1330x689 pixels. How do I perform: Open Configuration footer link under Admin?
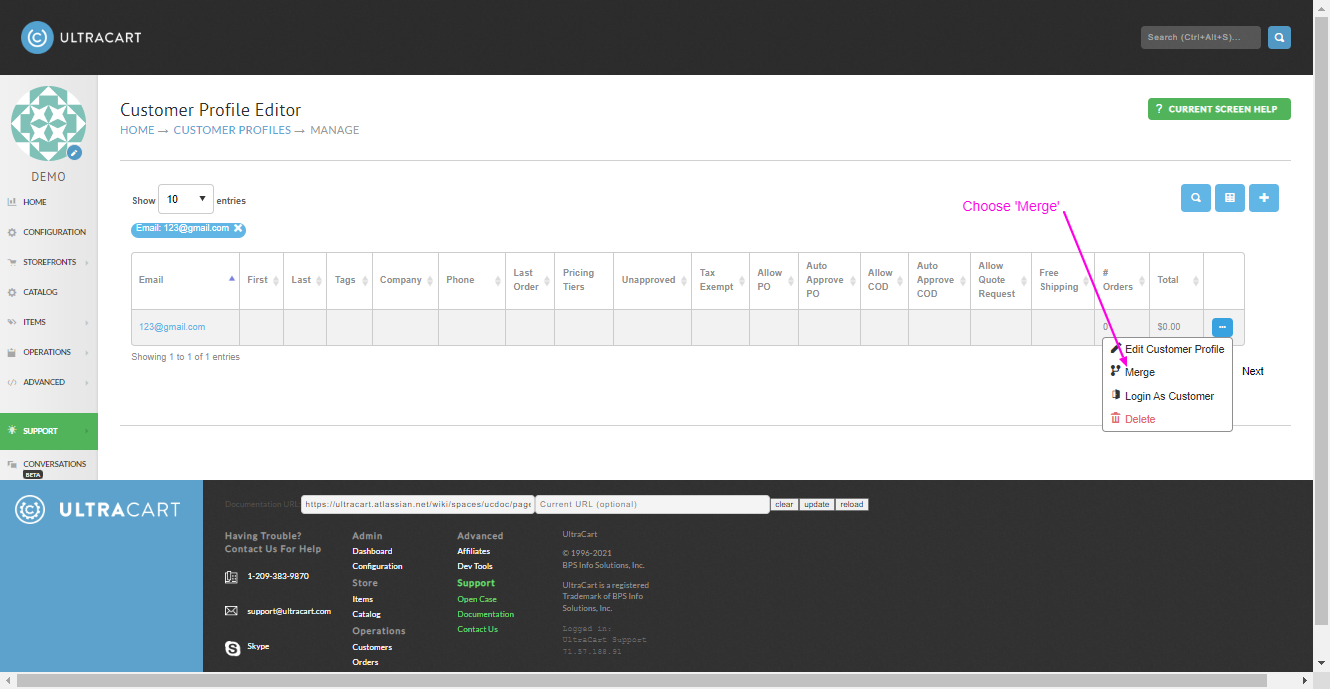[377, 566]
